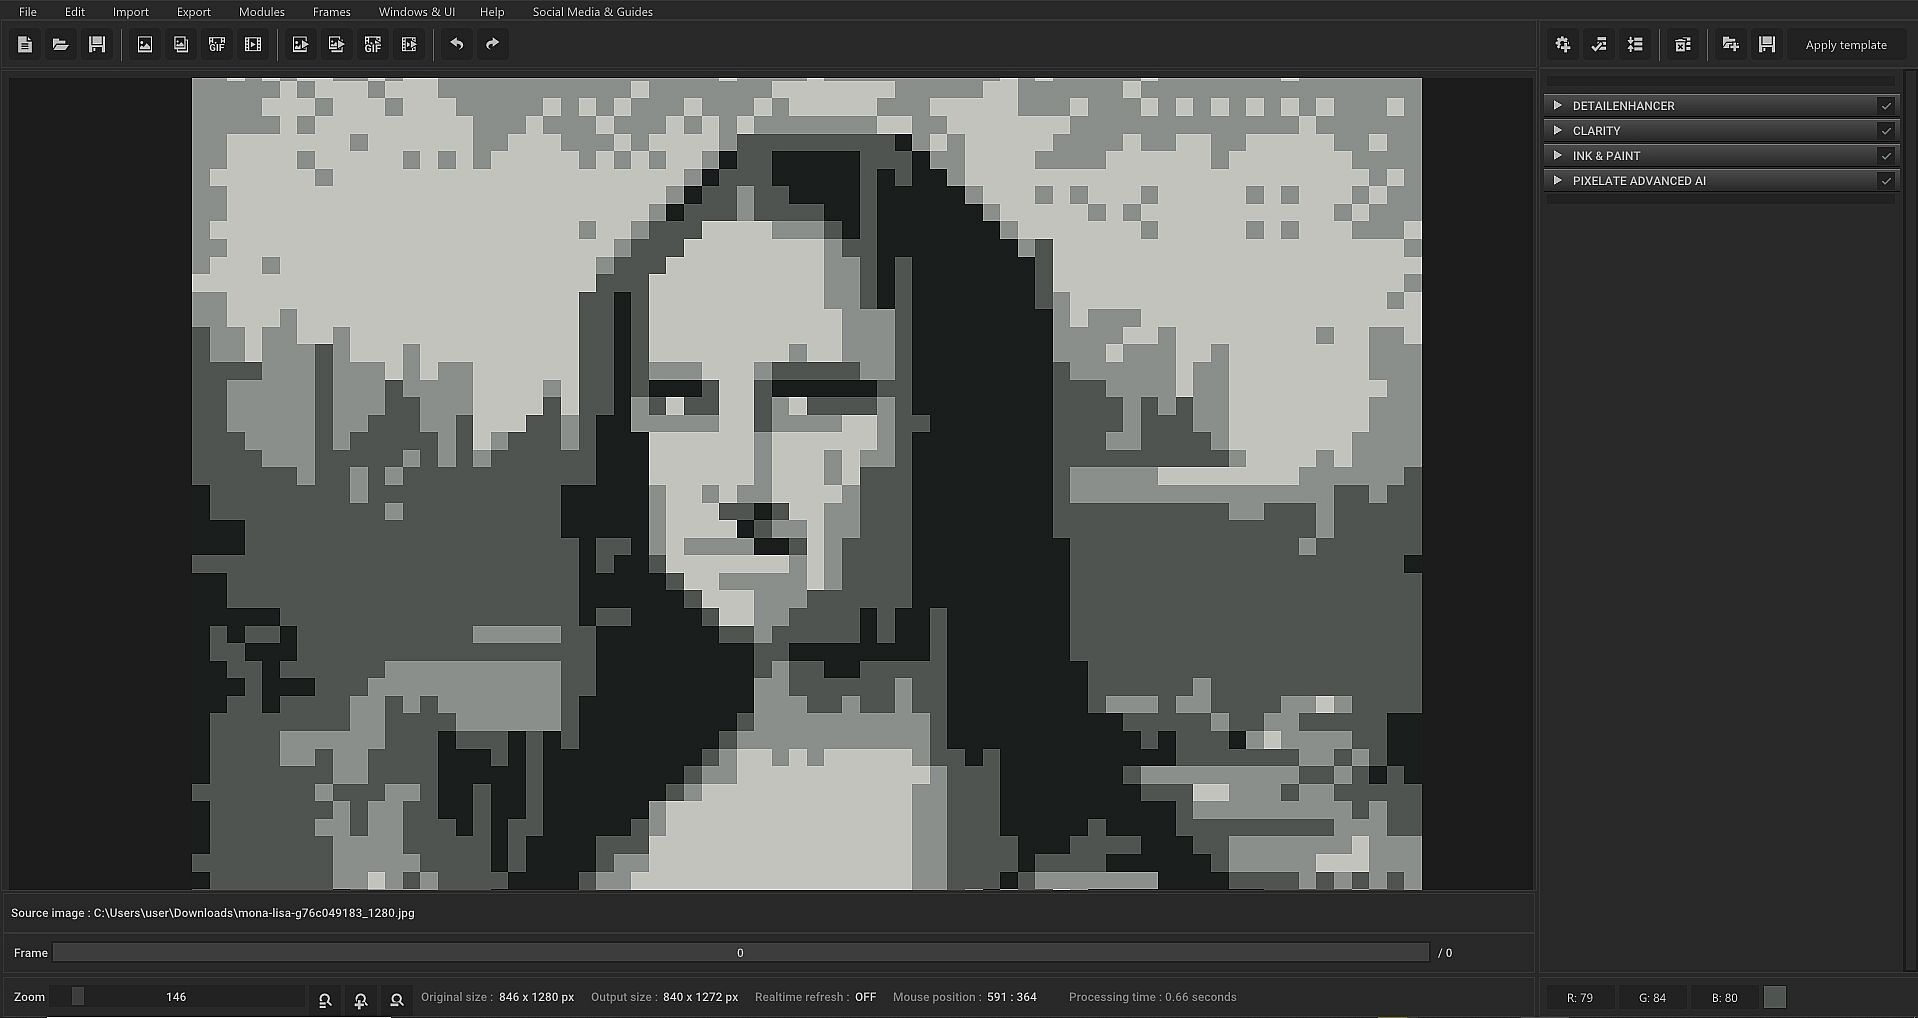The image size is (1918, 1018).
Task: Export as GIF animation (GIF with arrow)
Action: pyautogui.click(x=373, y=44)
